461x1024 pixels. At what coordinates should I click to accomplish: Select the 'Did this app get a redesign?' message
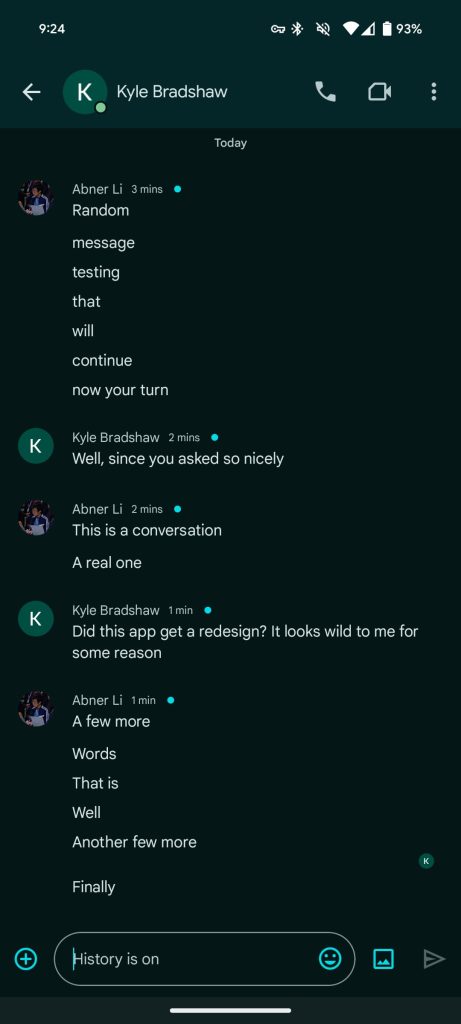tap(245, 642)
